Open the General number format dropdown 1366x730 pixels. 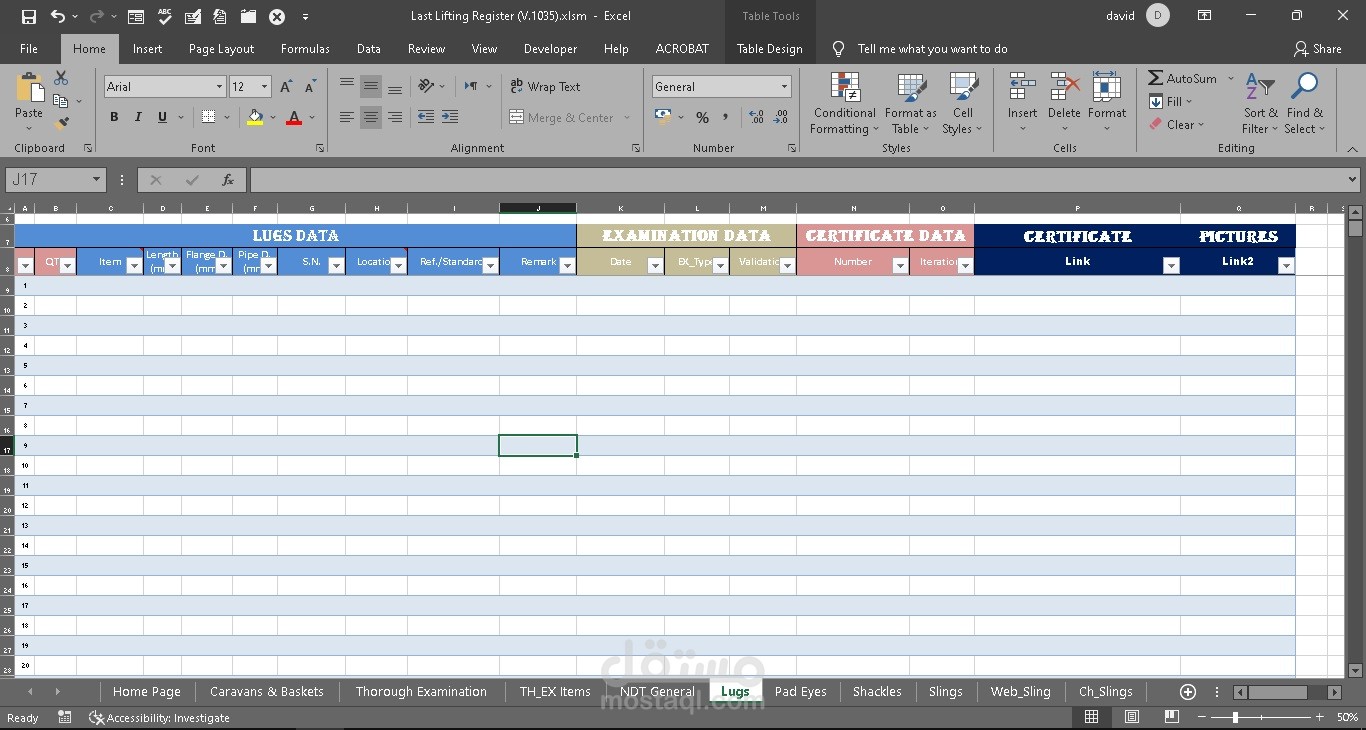(787, 86)
